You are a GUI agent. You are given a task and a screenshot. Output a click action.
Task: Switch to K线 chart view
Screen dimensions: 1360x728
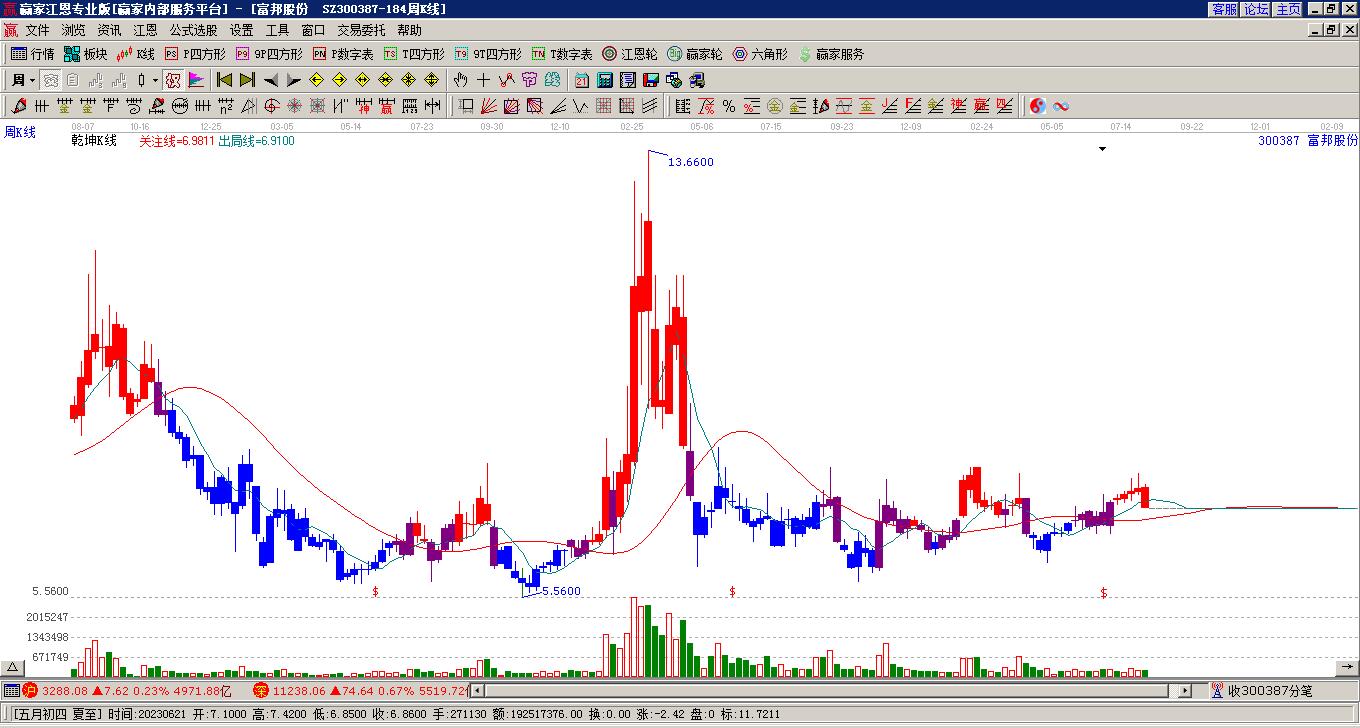pyautogui.click(x=135, y=54)
